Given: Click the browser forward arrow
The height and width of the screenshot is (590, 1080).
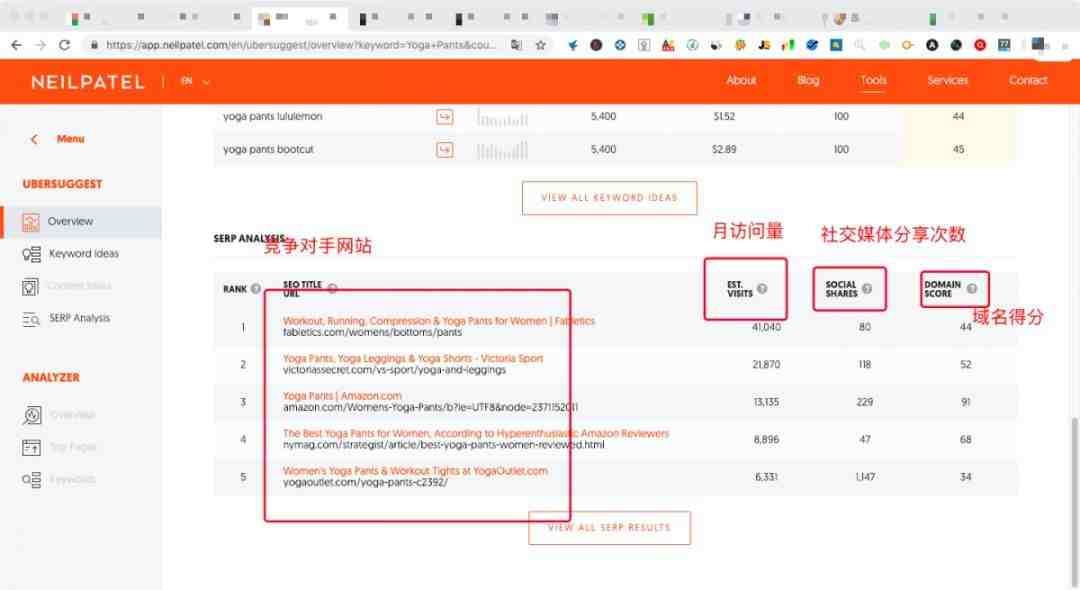Looking at the screenshot, I should [41, 45].
